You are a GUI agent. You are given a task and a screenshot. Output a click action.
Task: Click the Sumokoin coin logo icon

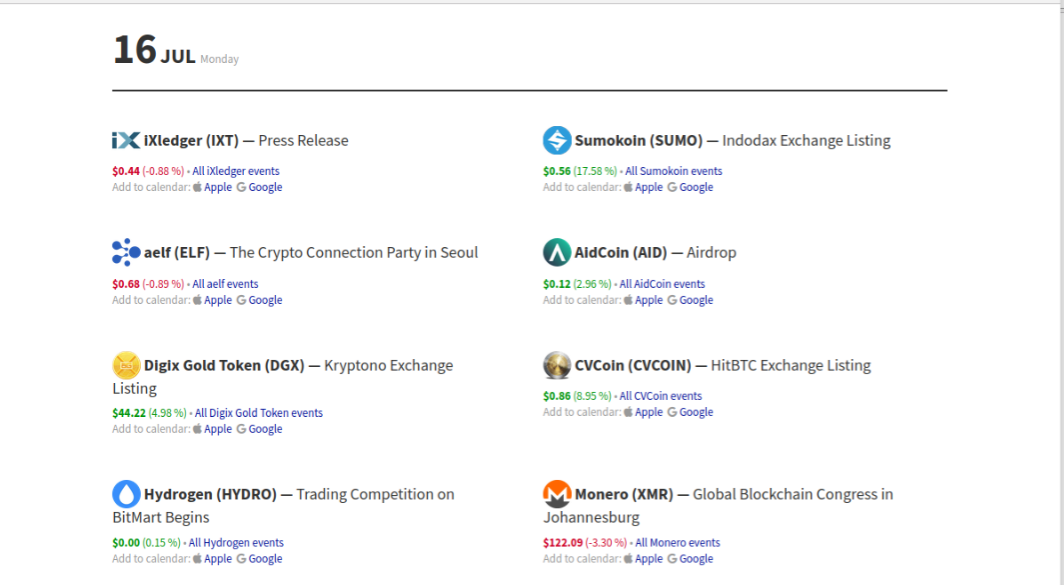(557, 141)
